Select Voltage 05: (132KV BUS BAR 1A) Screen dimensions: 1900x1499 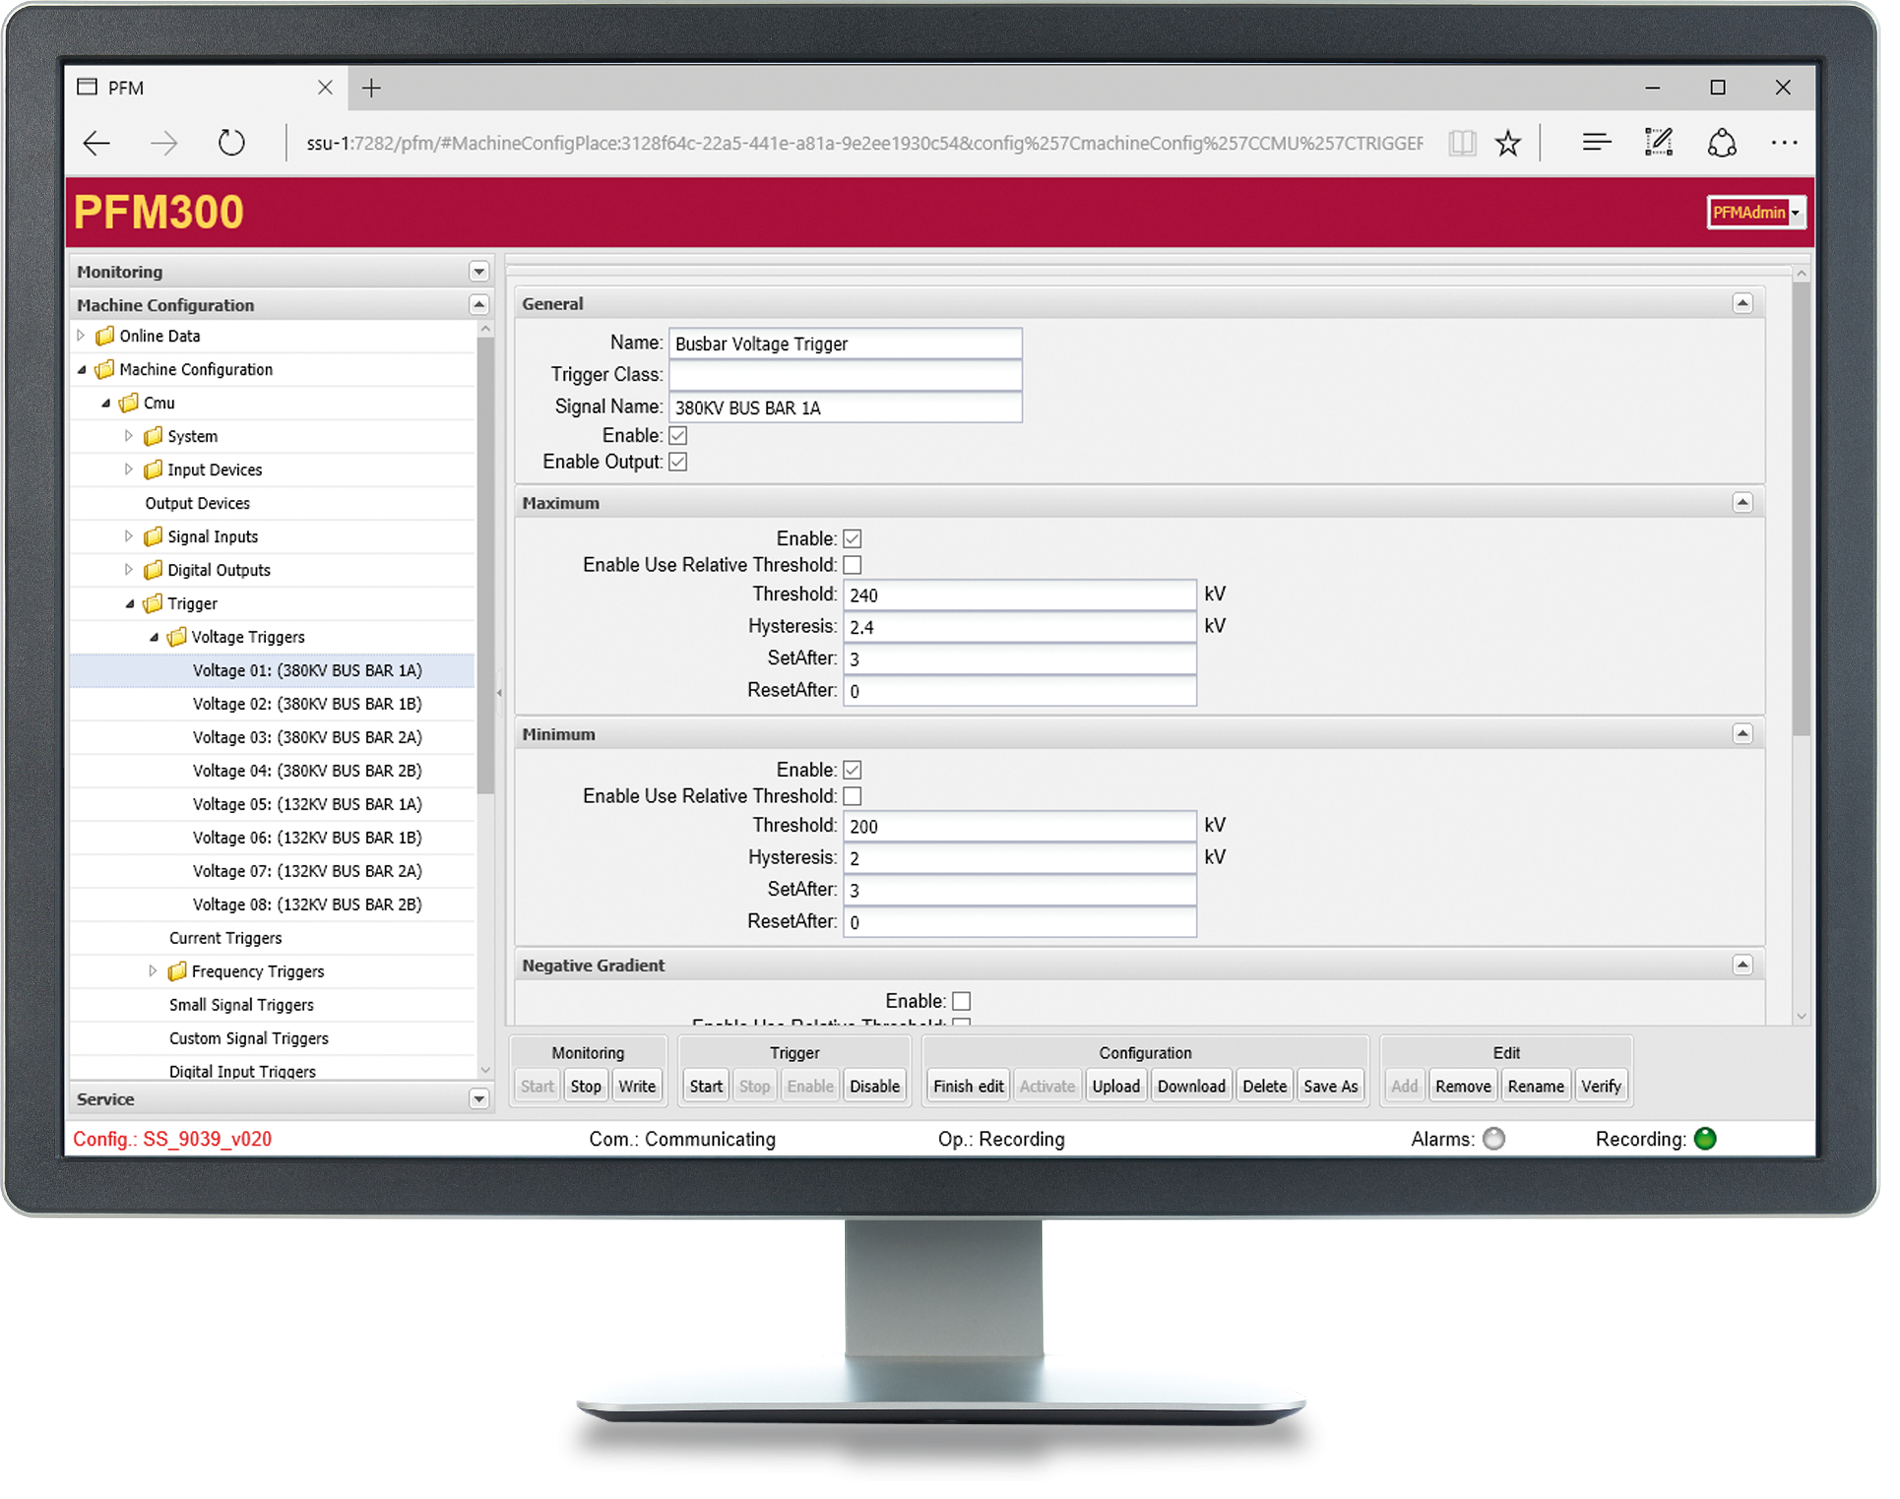pos(307,804)
